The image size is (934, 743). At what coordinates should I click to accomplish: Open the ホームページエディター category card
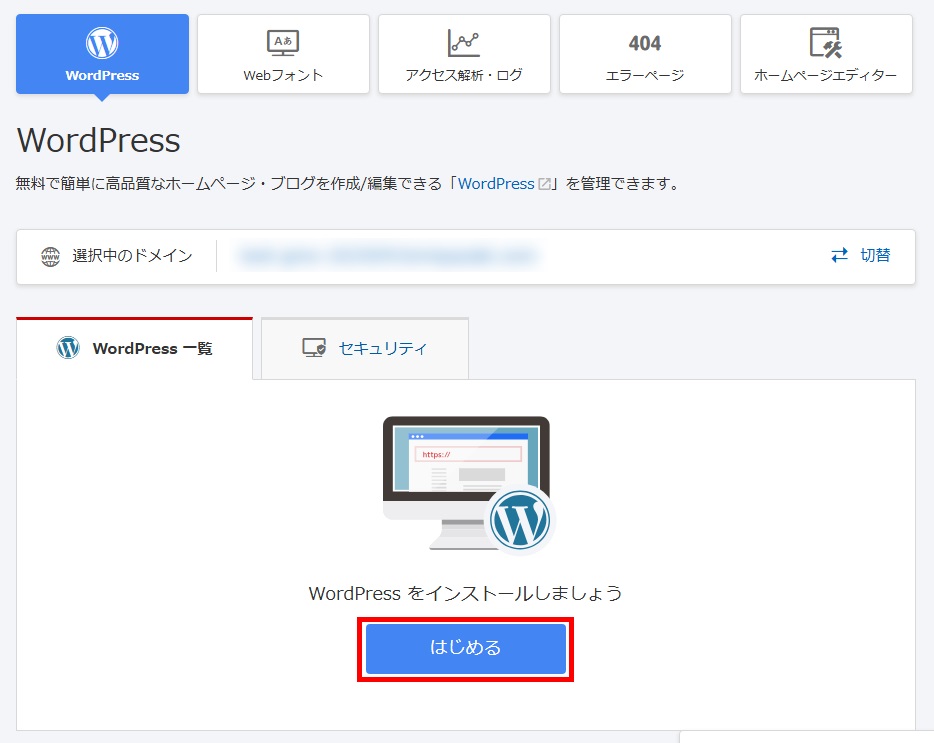coord(826,54)
